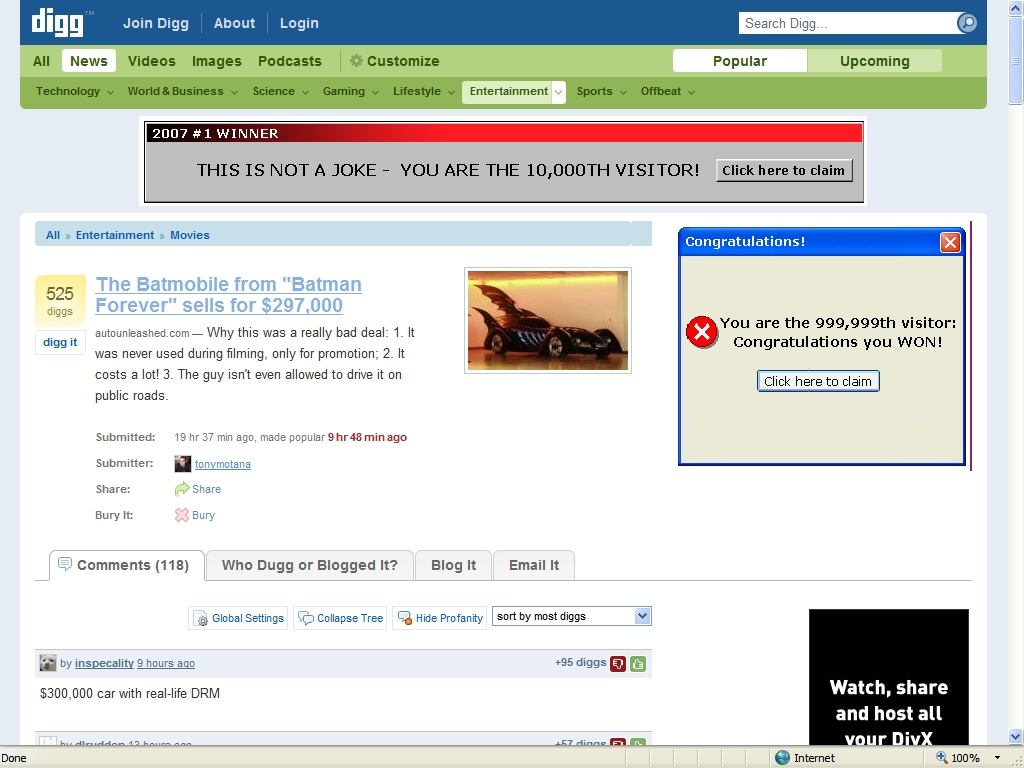The height and width of the screenshot is (768, 1024).
Task: Select the News filter tab
Action: (x=89, y=61)
